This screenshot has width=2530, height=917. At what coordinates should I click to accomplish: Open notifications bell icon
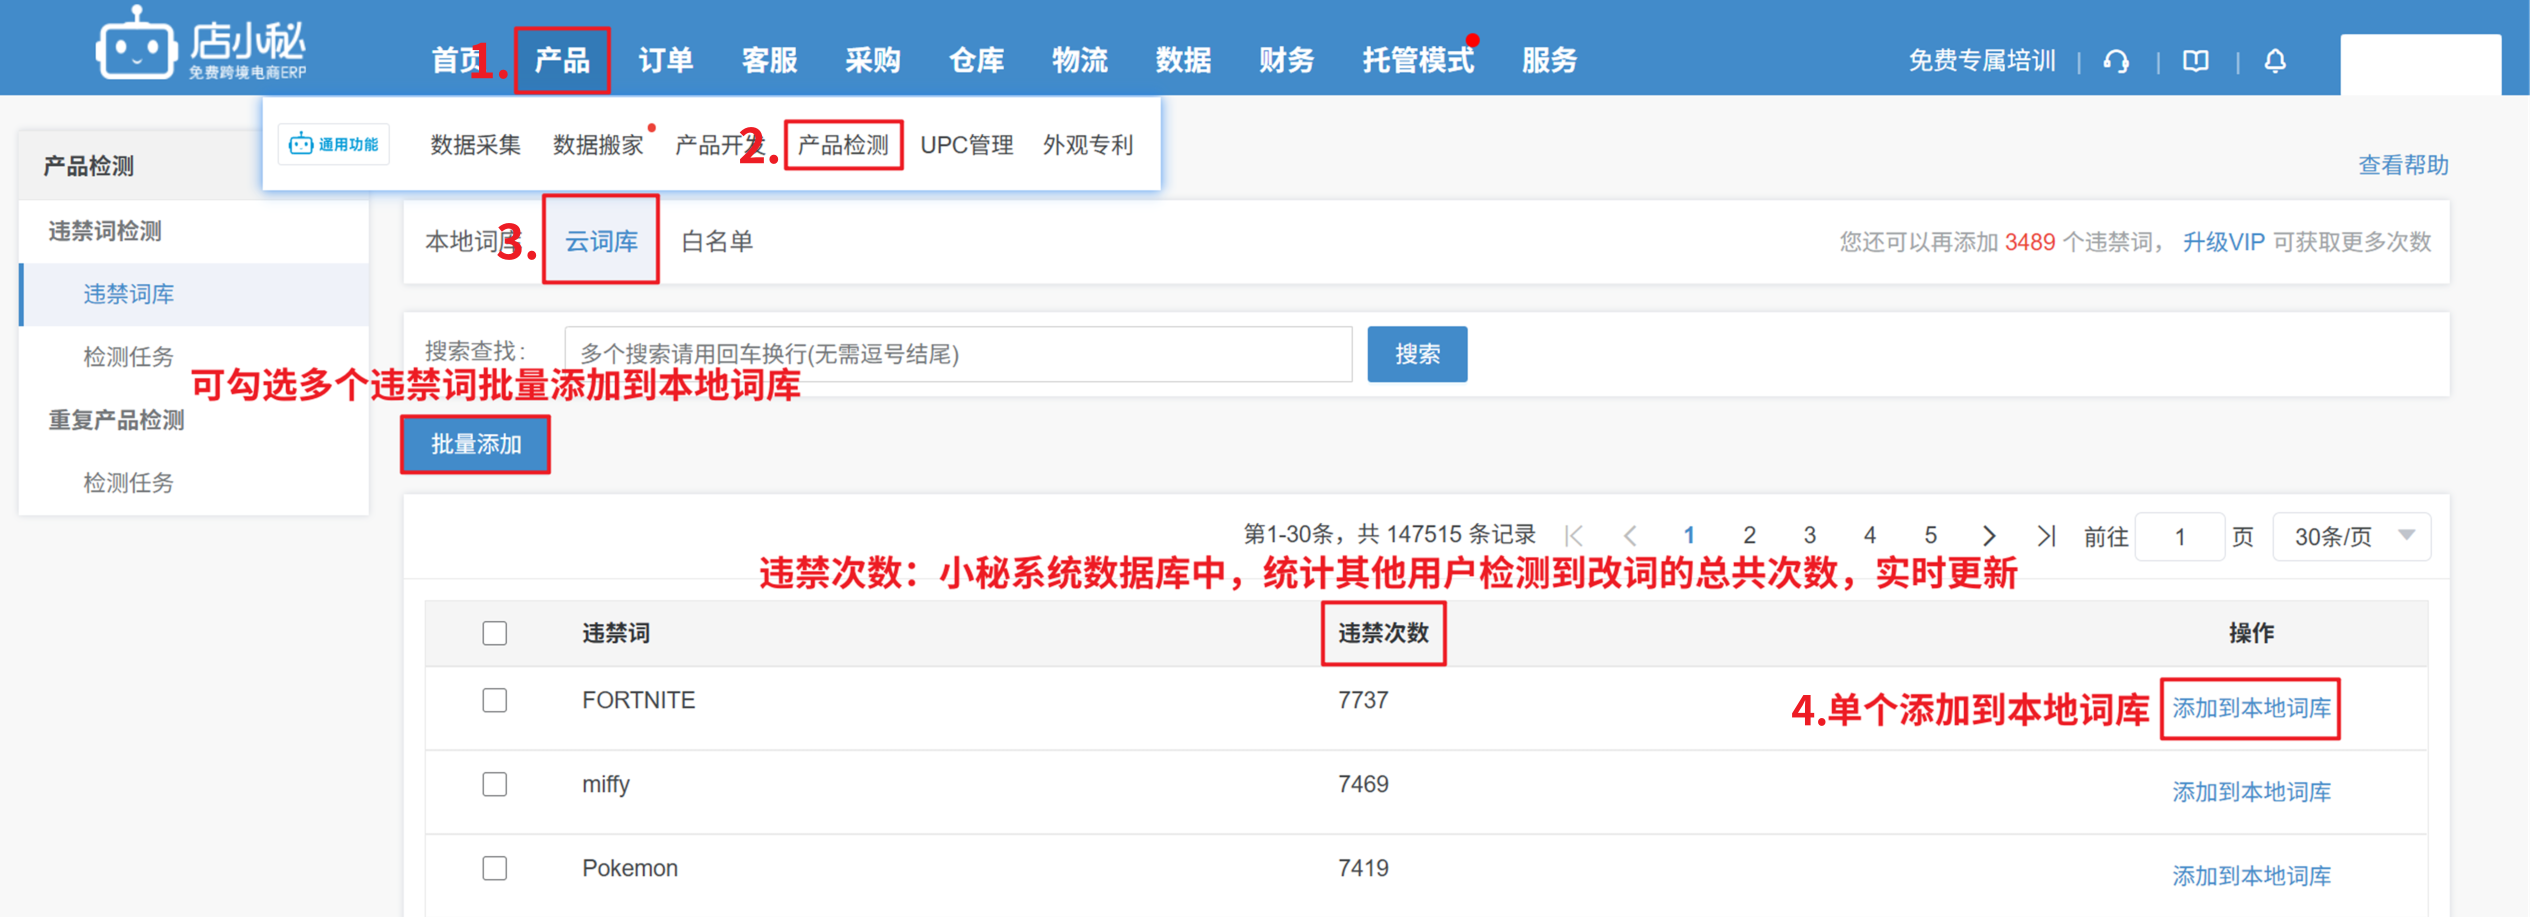pos(2275,62)
